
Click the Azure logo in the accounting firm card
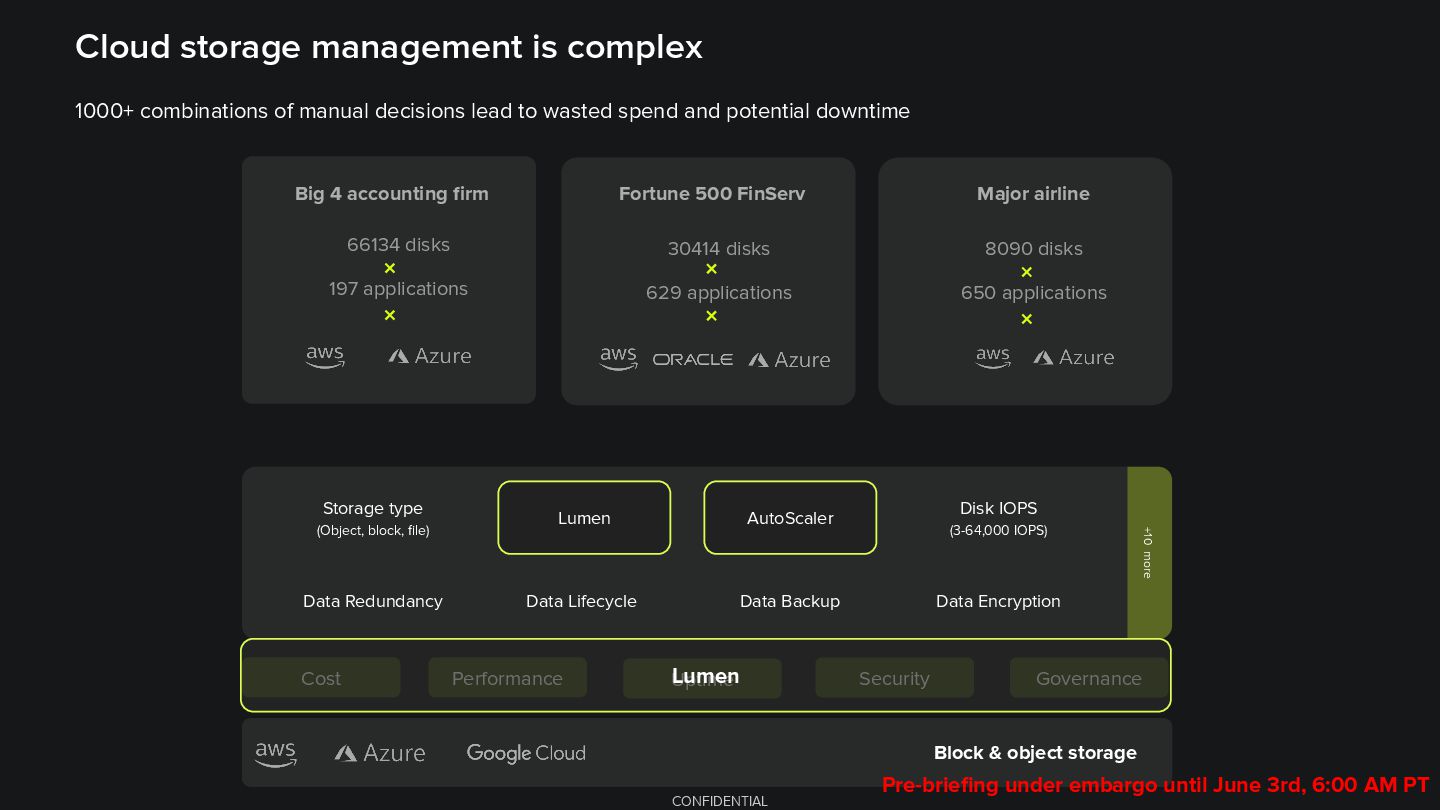click(x=430, y=356)
